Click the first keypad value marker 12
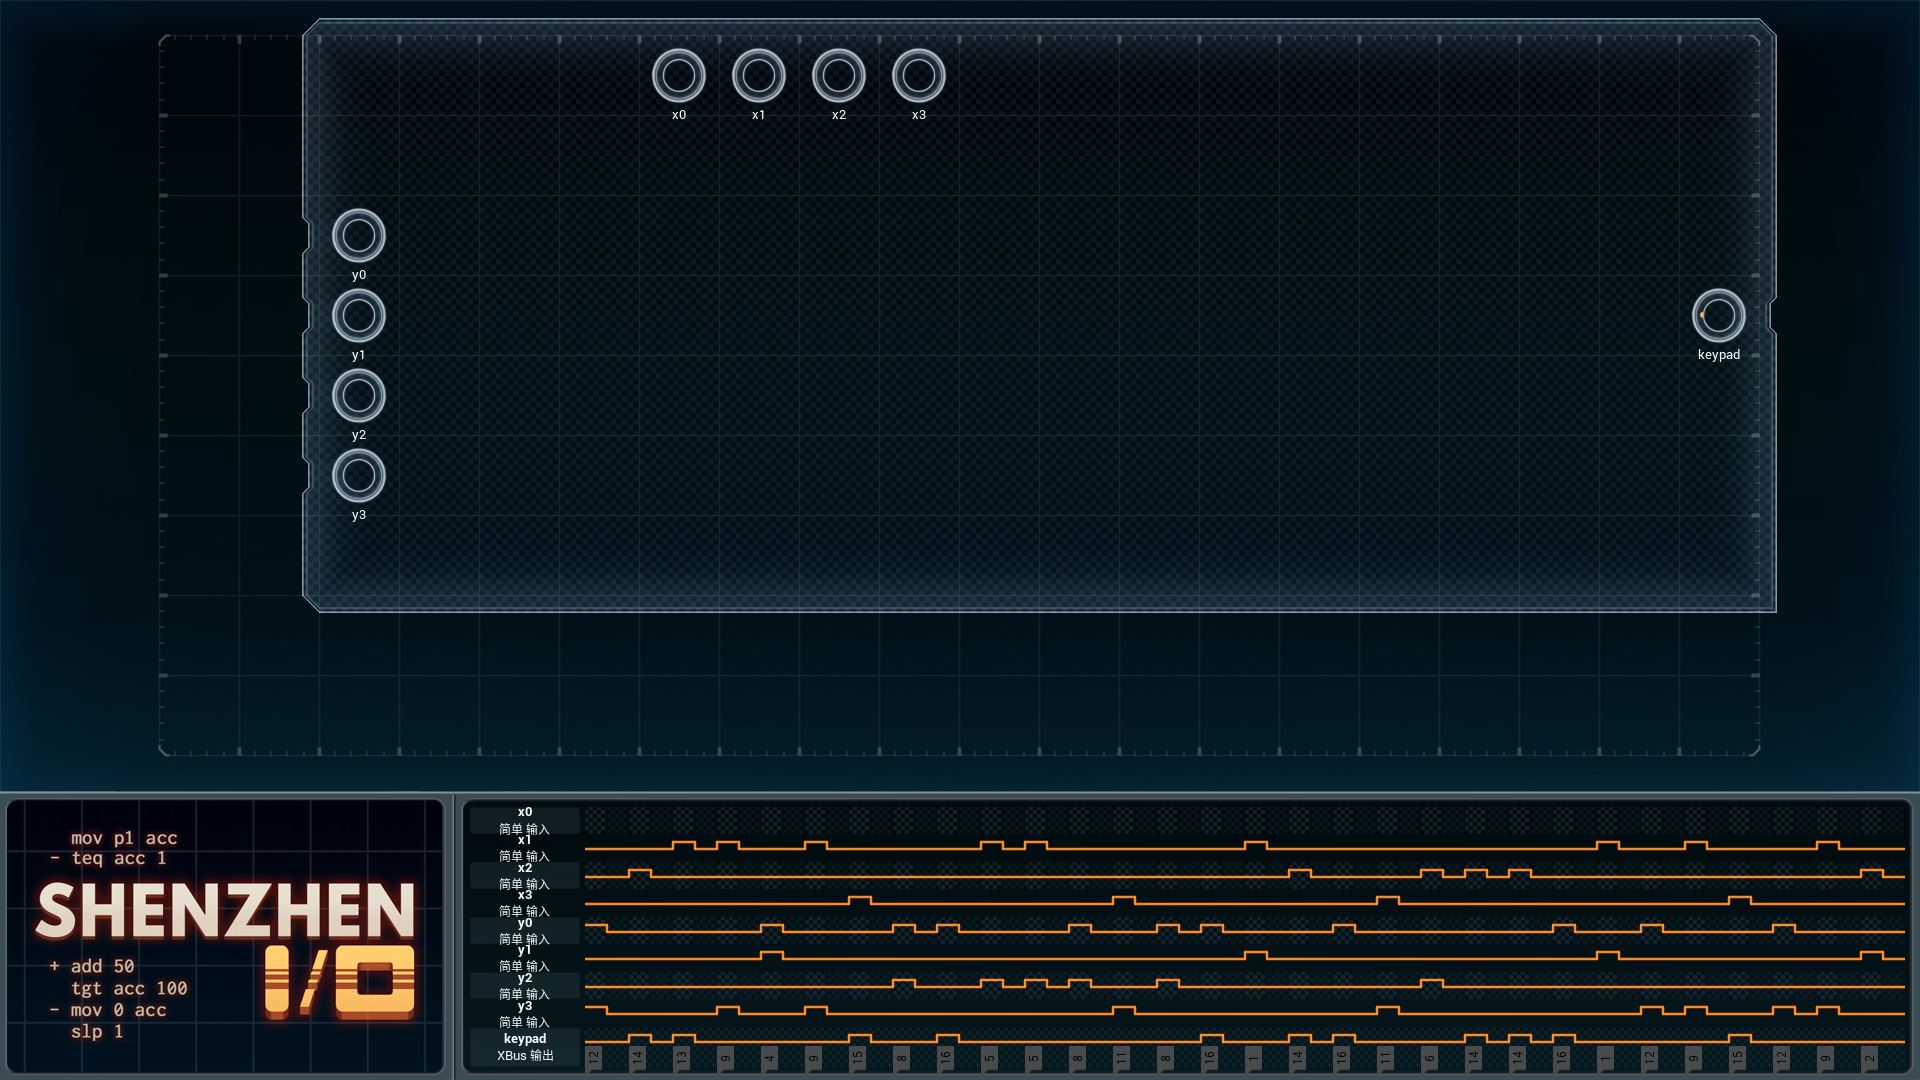1920x1080 pixels. (593, 1057)
